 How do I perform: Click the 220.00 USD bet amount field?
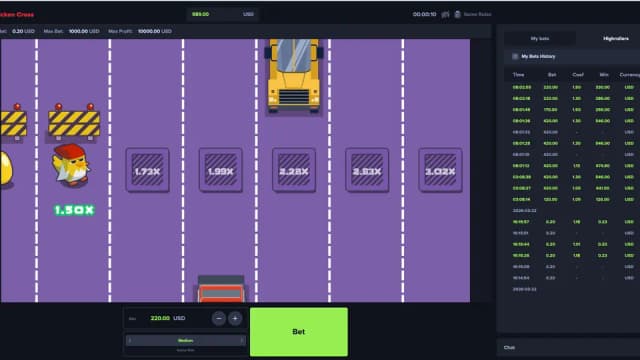click(x=167, y=318)
